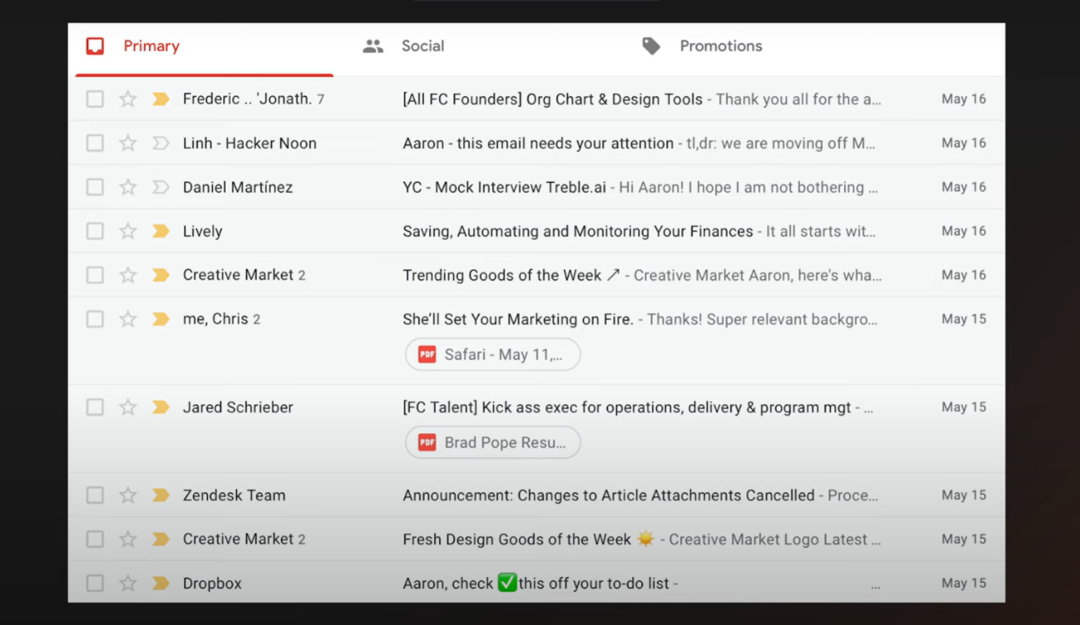Open the Safari - May 11 PDF attachment

click(492, 354)
